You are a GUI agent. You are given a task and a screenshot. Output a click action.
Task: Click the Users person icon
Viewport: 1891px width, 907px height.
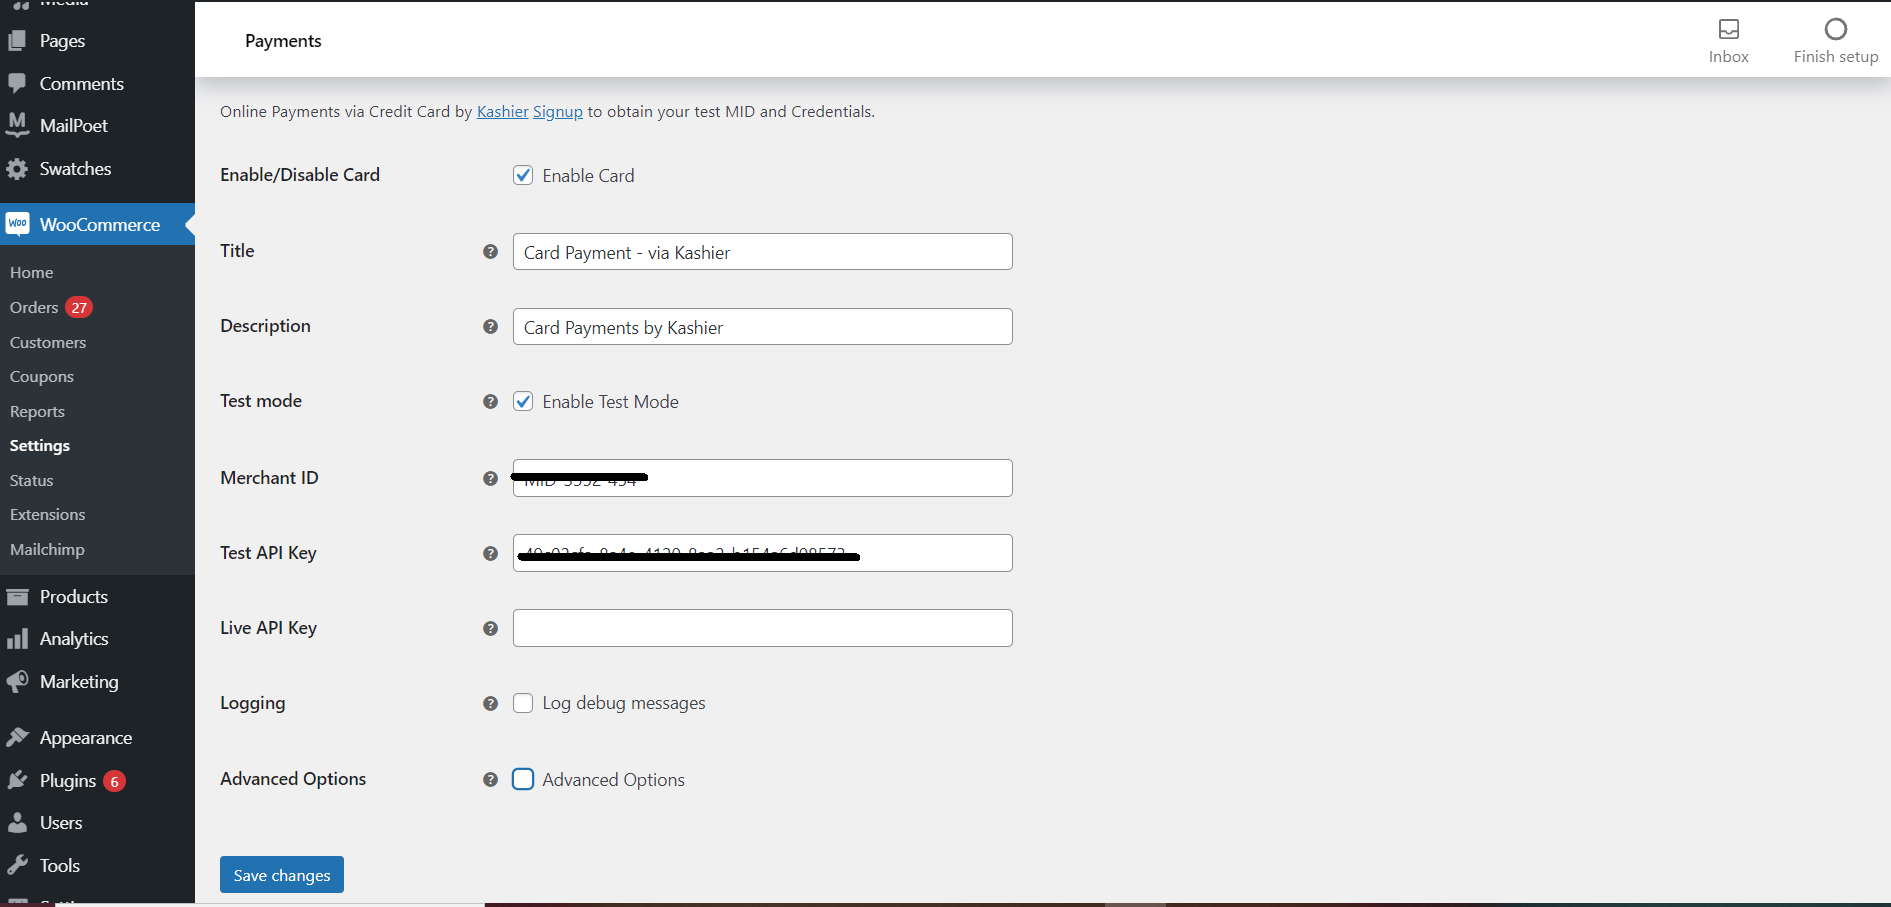click(x=17, y=823)
